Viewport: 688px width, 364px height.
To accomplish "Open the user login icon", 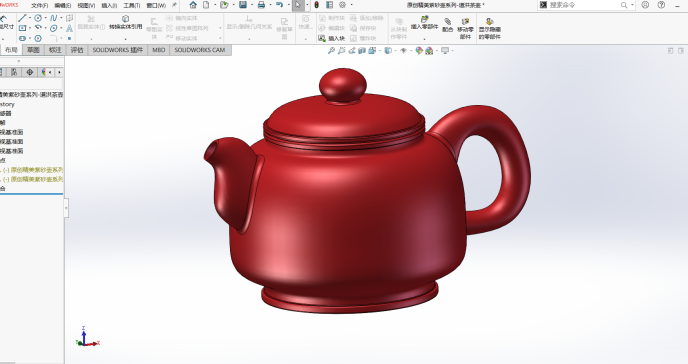I will [645, 5].
